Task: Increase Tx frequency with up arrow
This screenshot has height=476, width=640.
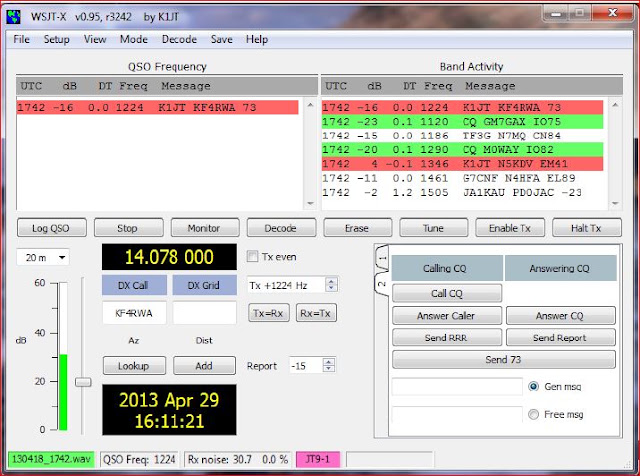Action: point(331,281)
